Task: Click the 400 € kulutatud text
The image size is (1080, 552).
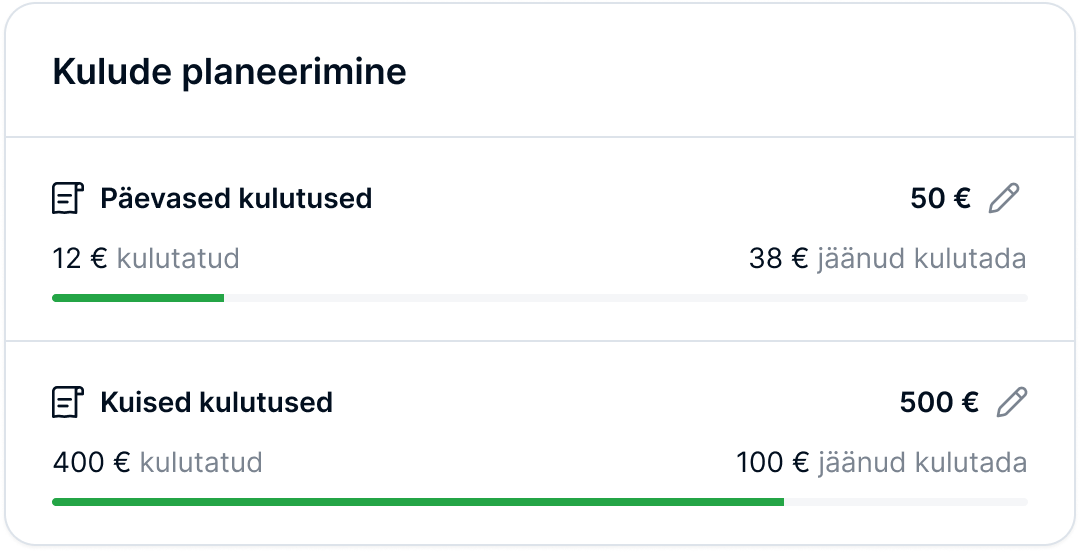Action: (157, 463)
